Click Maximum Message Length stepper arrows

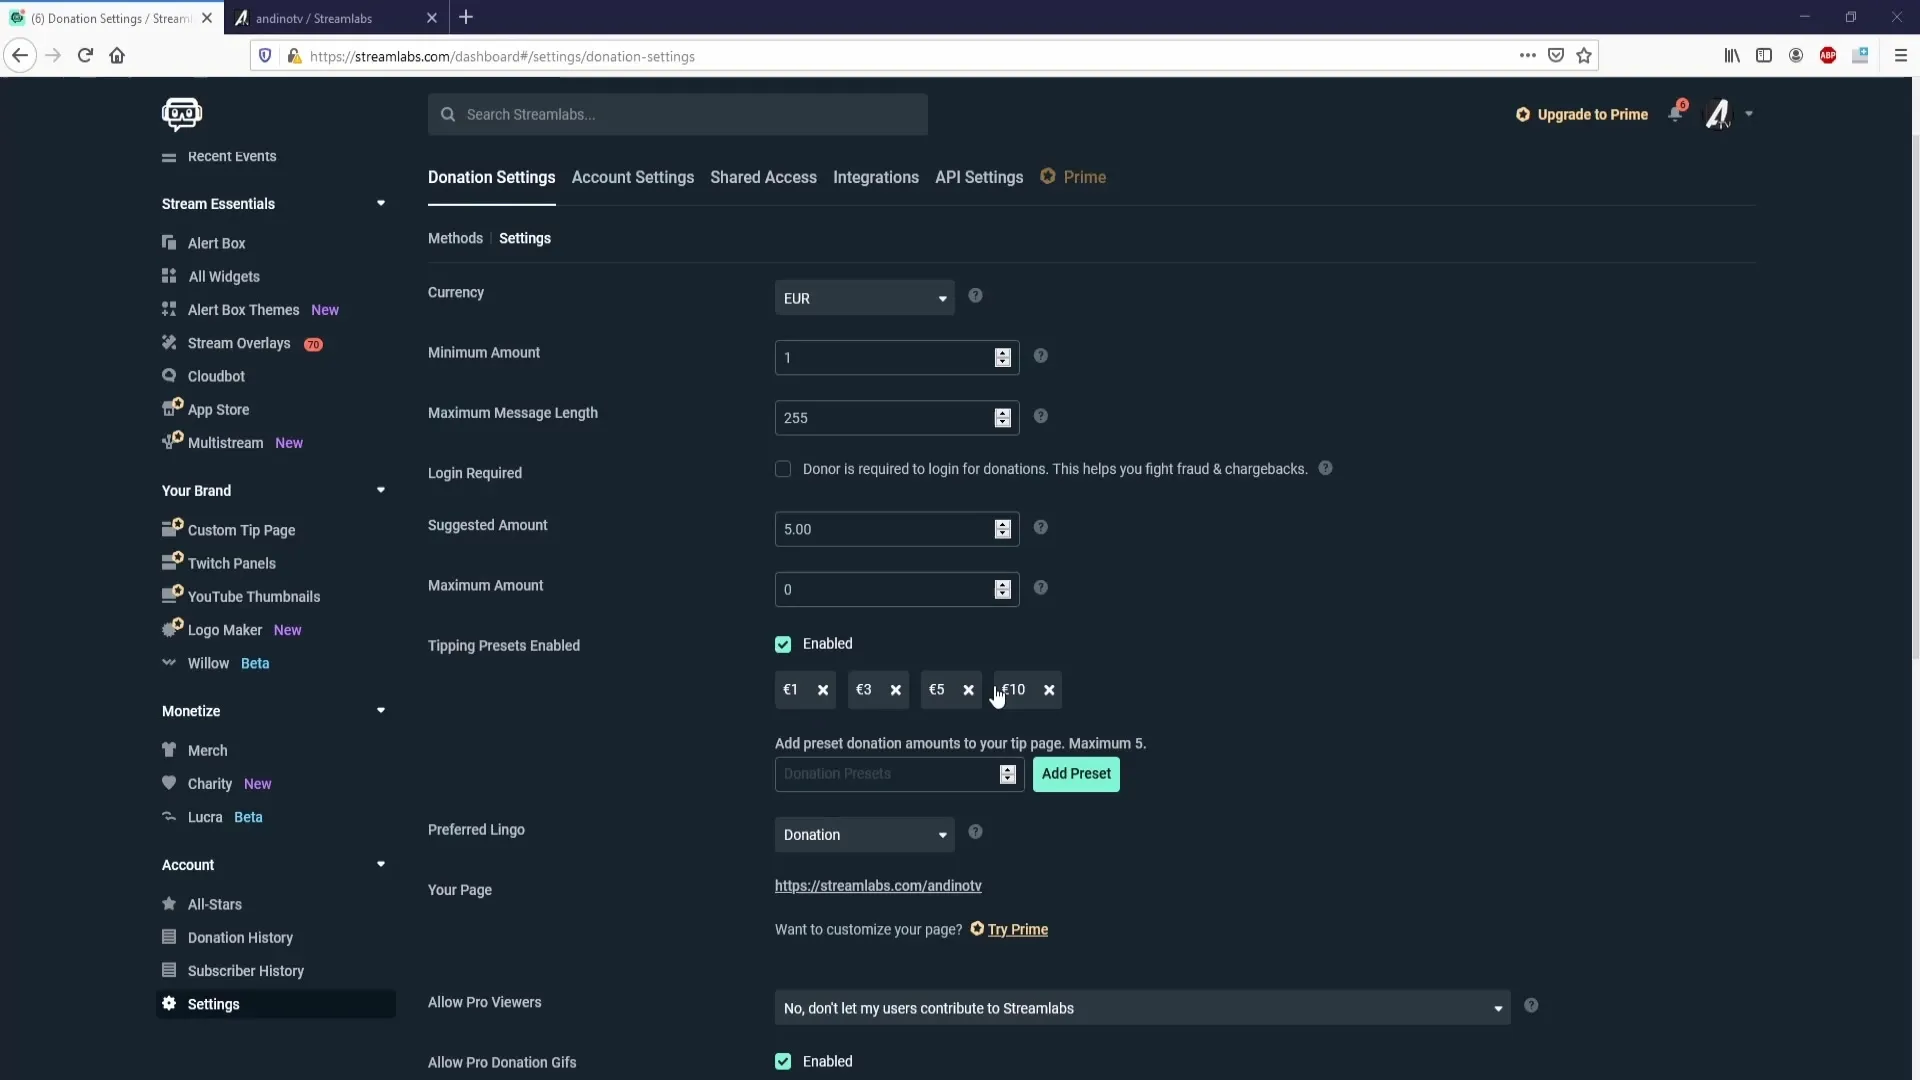pos(1003,418)
